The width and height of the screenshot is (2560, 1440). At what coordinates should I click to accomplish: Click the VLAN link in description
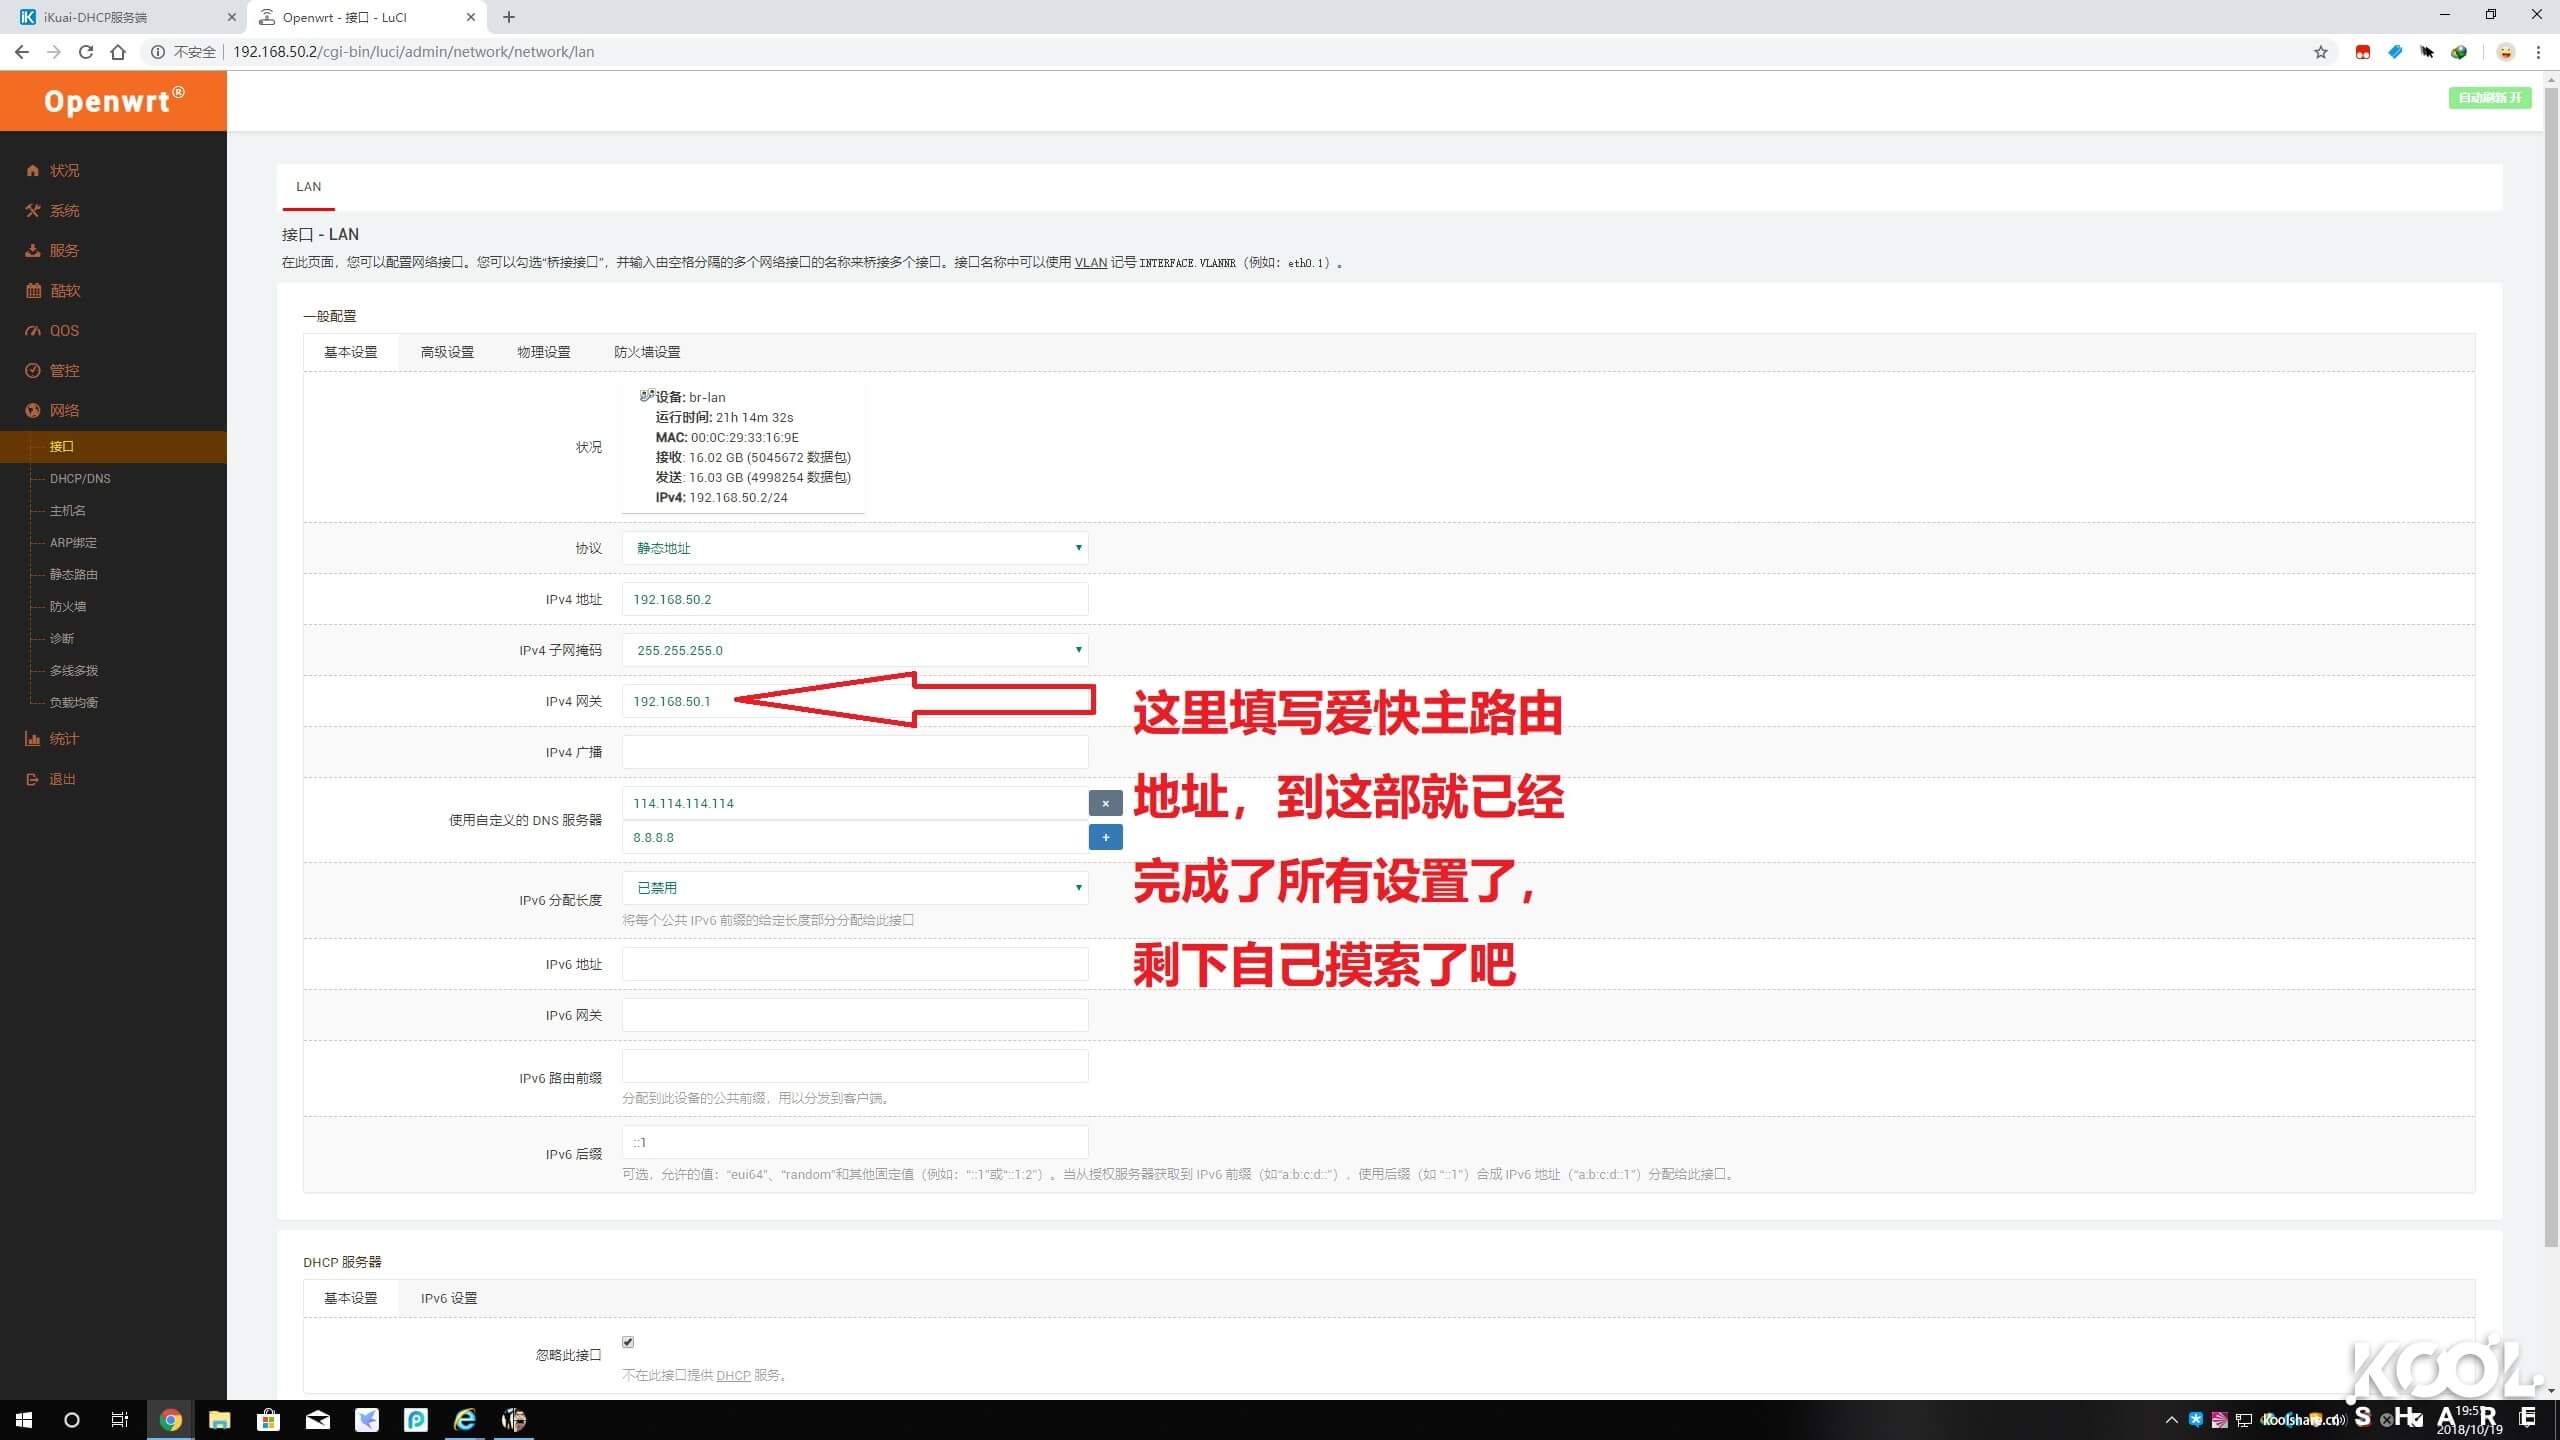(1090, 263)
